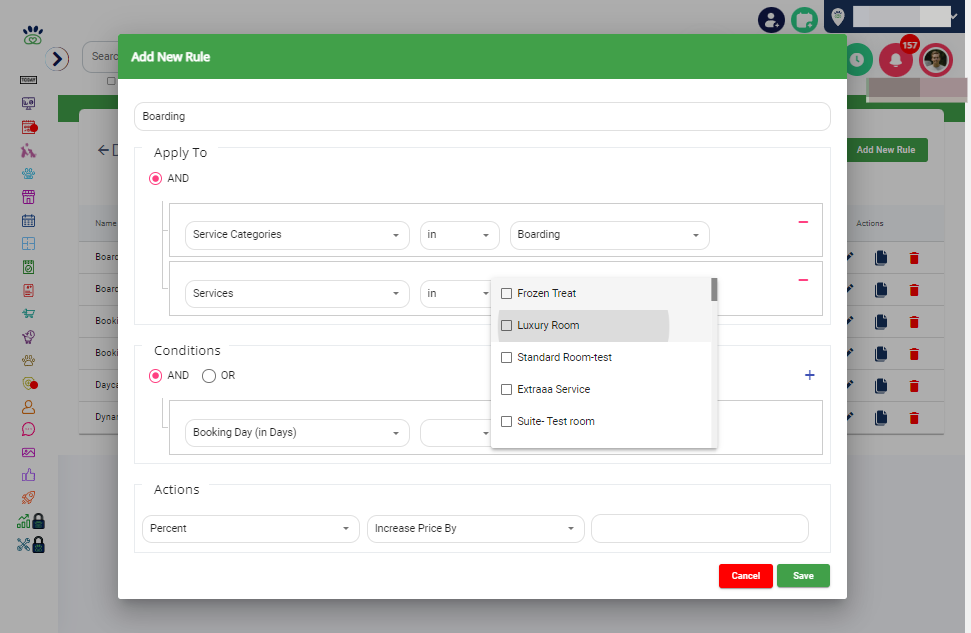Remove the Service Categories rule with its minus

point(803,222)
